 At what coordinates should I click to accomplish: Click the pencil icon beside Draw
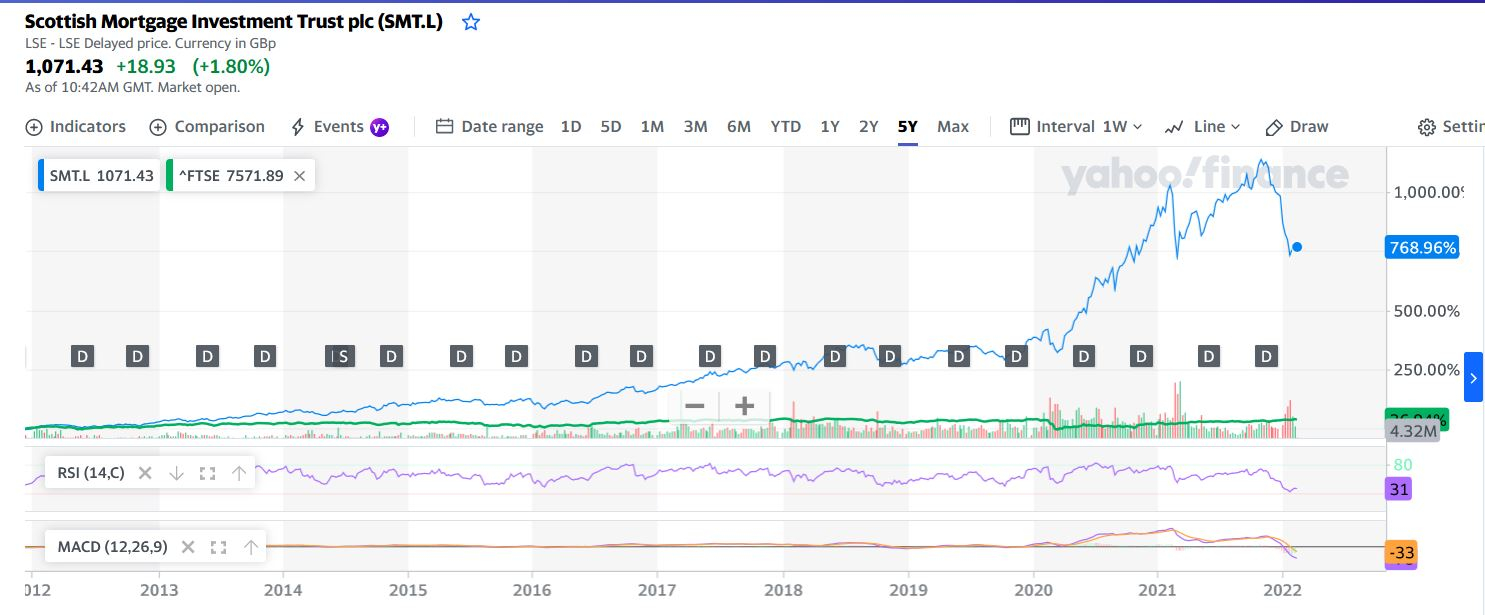(1274, 127)
